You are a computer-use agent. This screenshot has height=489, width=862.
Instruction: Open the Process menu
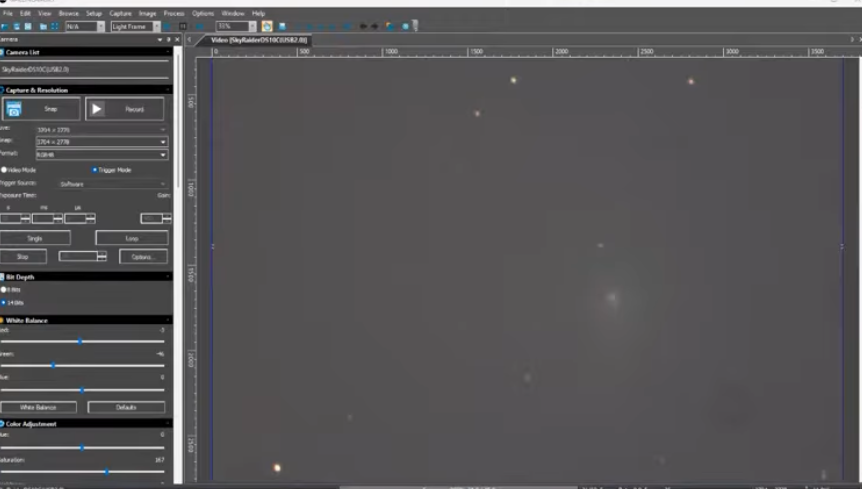point(174,13)
